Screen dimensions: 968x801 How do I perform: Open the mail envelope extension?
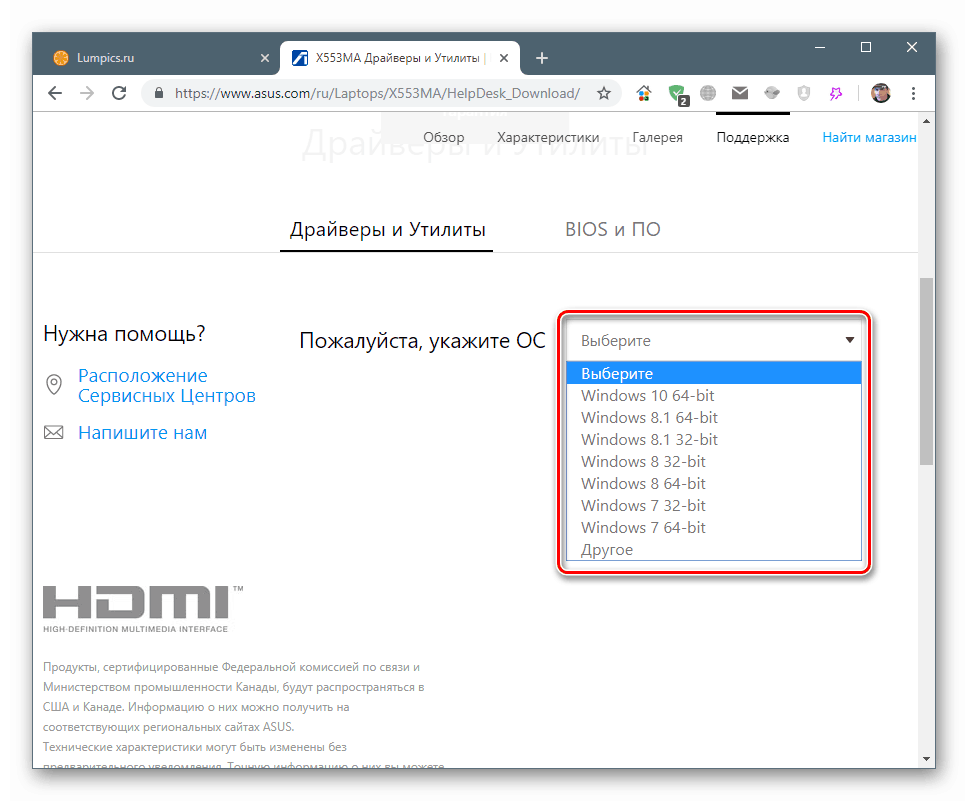740,93
